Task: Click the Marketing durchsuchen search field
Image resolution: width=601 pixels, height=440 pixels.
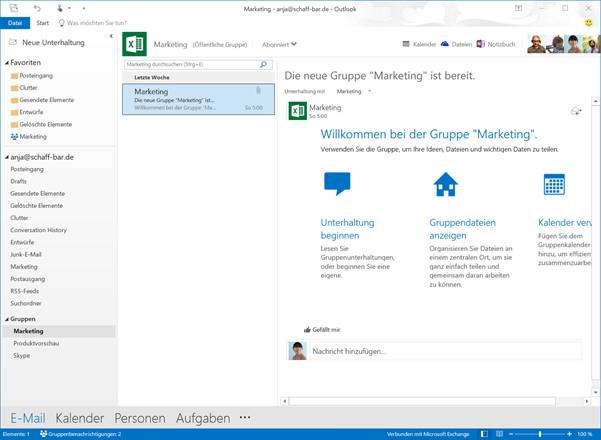Action: pos(190,64)
